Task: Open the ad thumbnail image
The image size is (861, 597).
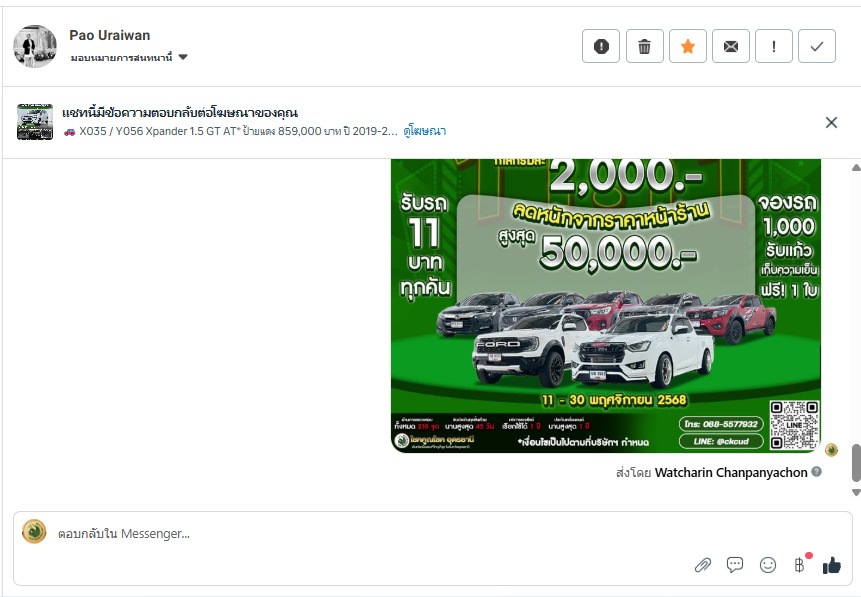Action: (35, 122)
